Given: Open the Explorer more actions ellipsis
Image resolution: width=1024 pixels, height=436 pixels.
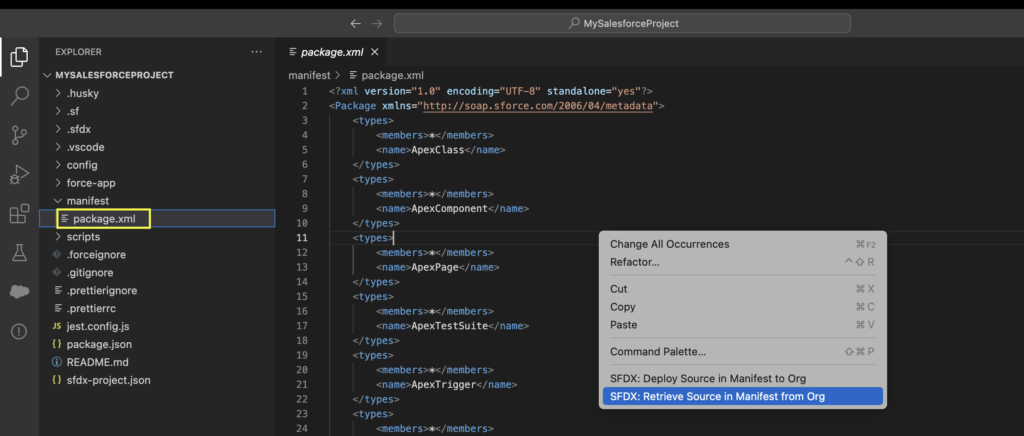Looking at the screenshot, I should pos(256,52).
